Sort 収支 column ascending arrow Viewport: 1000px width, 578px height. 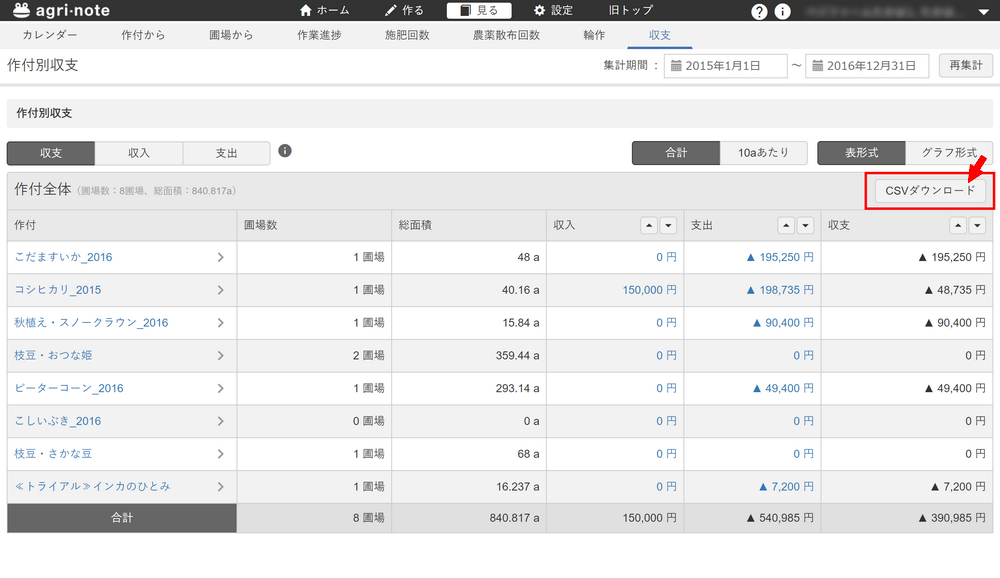(x=958, y=225)
